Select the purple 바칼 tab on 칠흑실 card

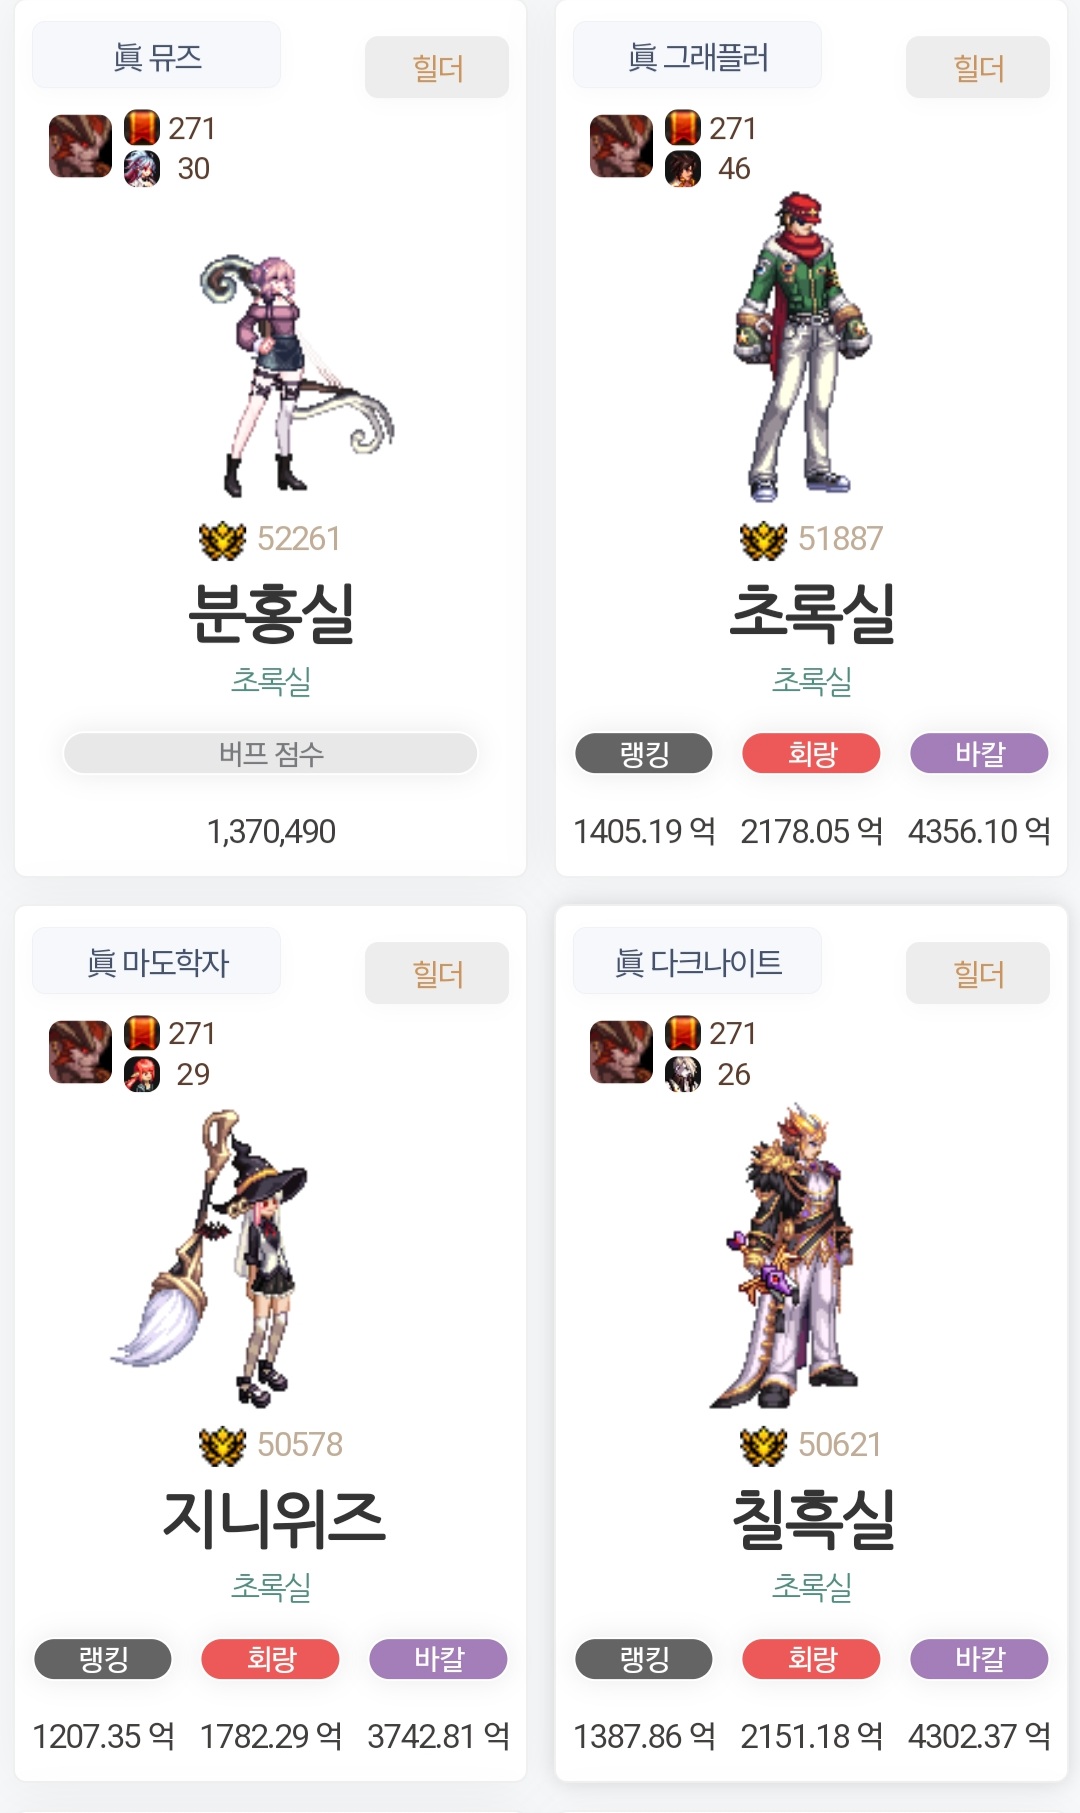pos(979,1659)
